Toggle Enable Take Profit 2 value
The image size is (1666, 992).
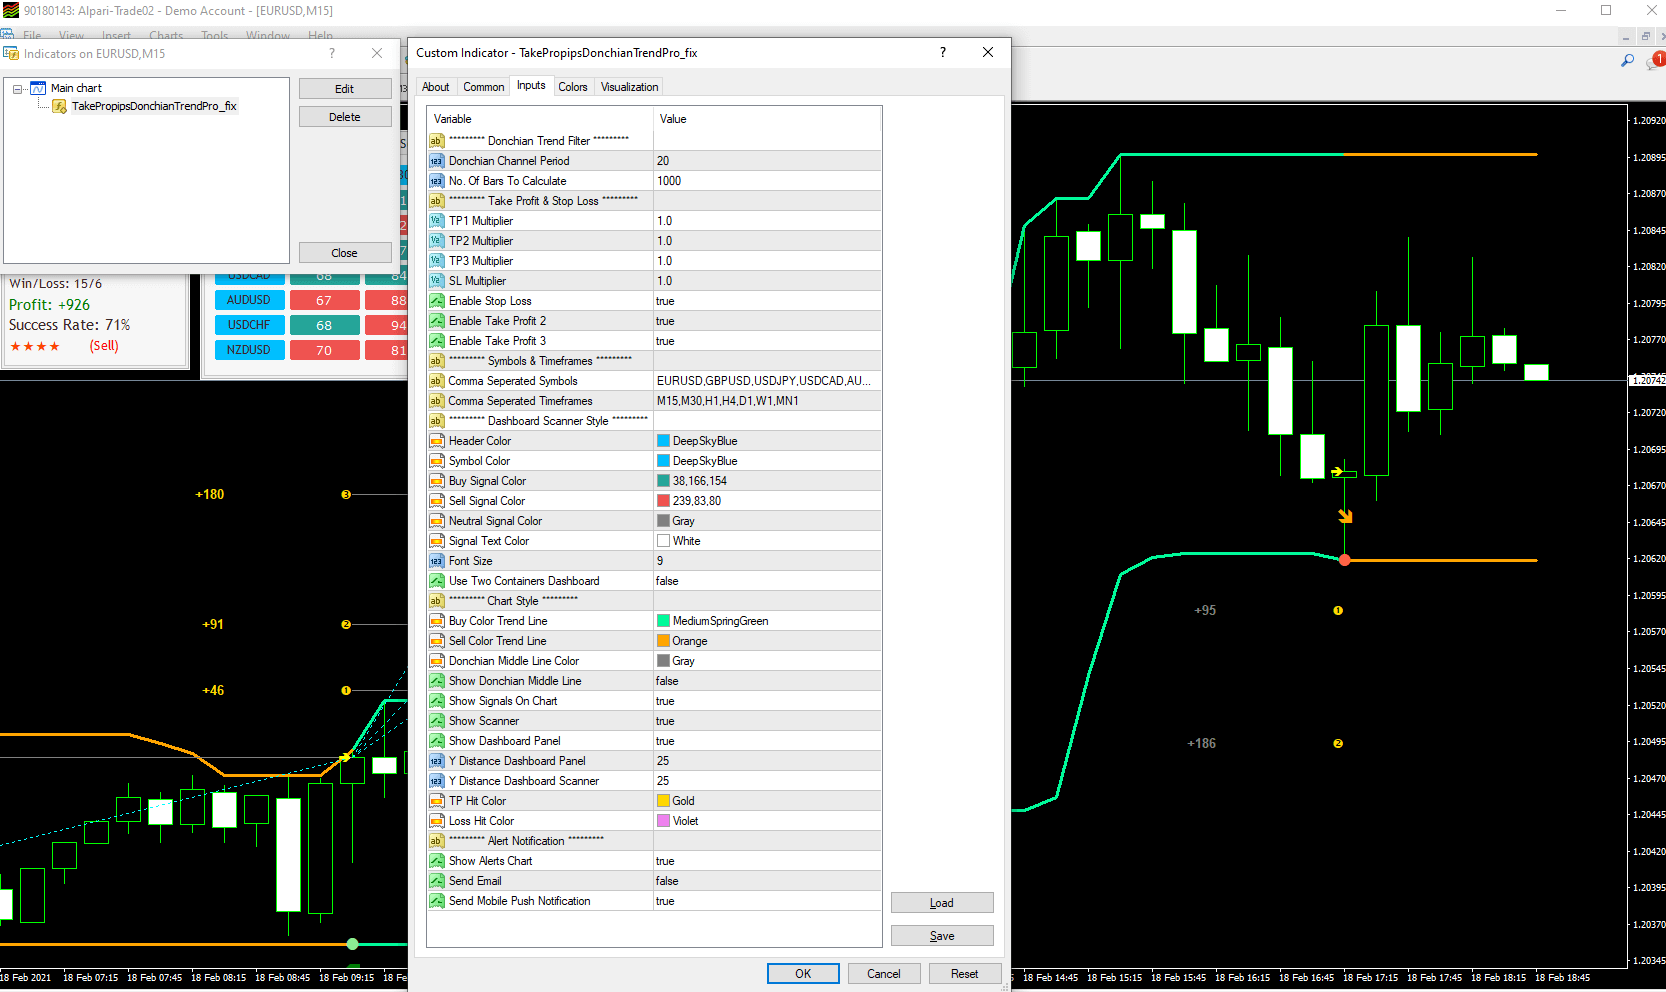(x=767, y=321)
